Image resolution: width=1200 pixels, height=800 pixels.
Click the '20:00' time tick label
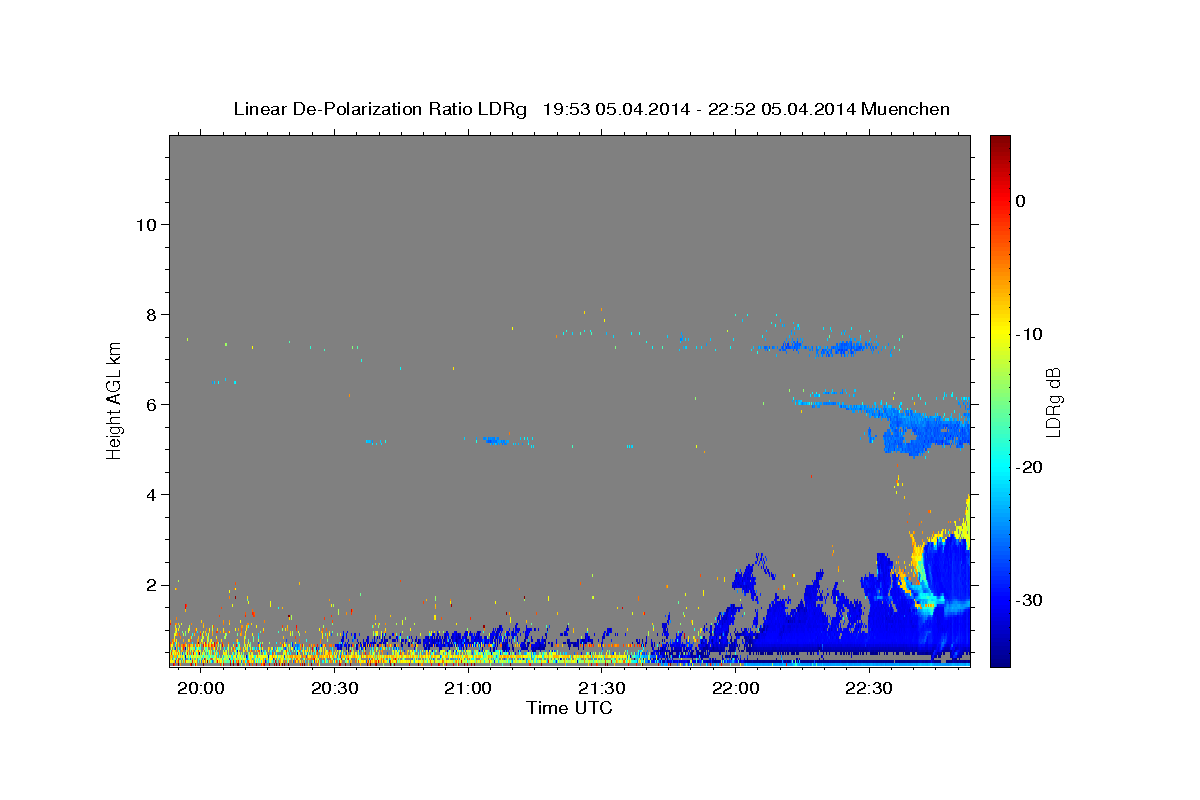(201, 689)
